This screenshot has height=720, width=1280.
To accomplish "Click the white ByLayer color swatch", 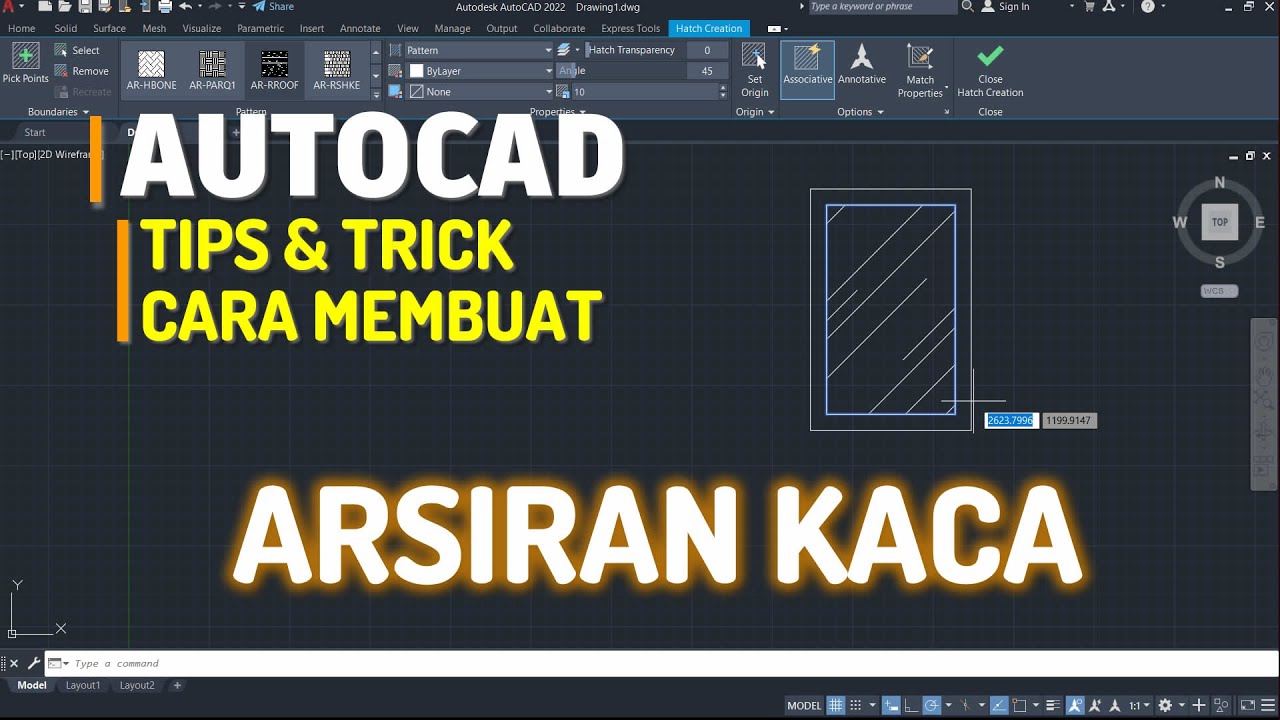I will pos(417,71).
